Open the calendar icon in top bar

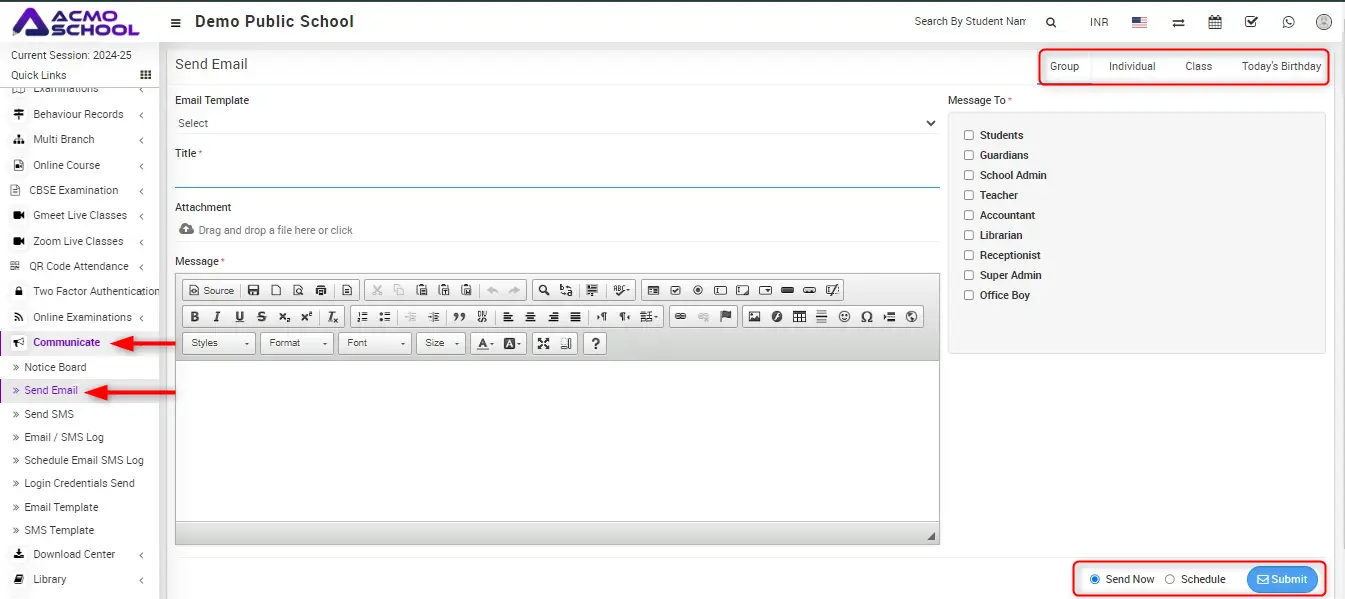1215,22
